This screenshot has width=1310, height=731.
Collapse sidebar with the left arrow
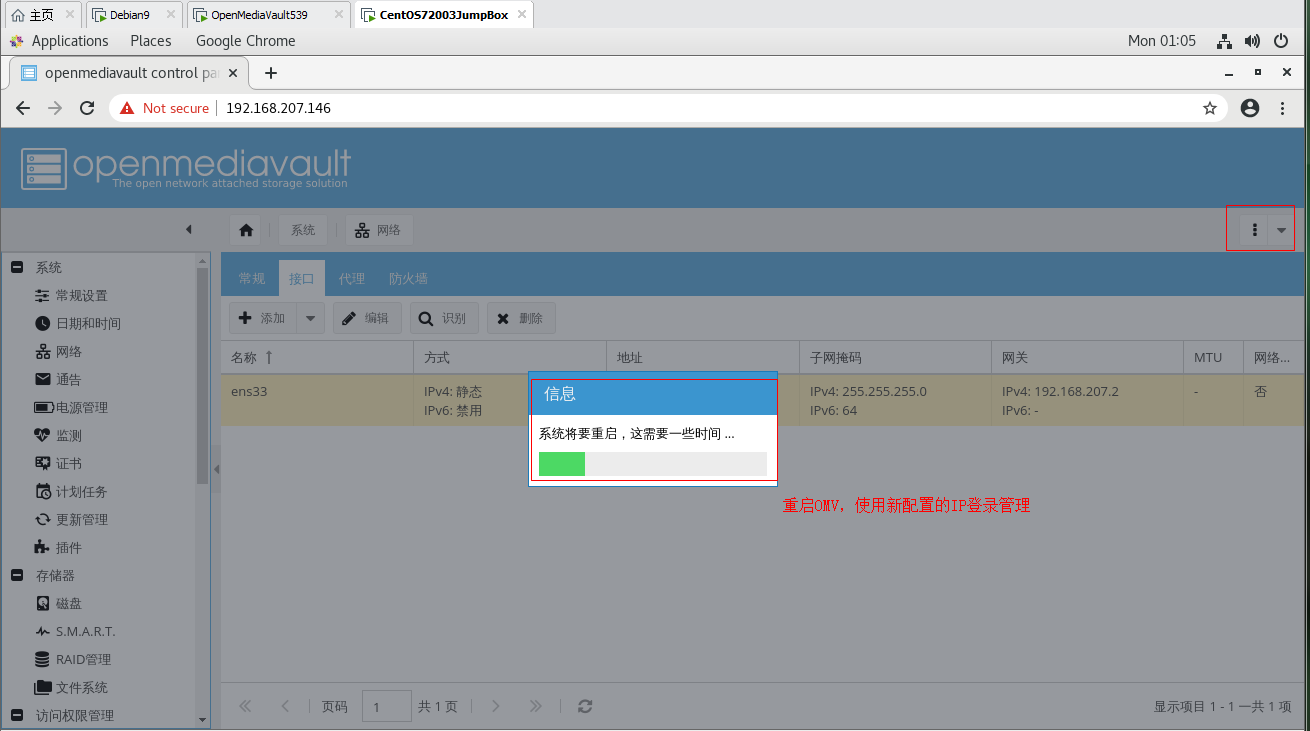coord(188,230)
